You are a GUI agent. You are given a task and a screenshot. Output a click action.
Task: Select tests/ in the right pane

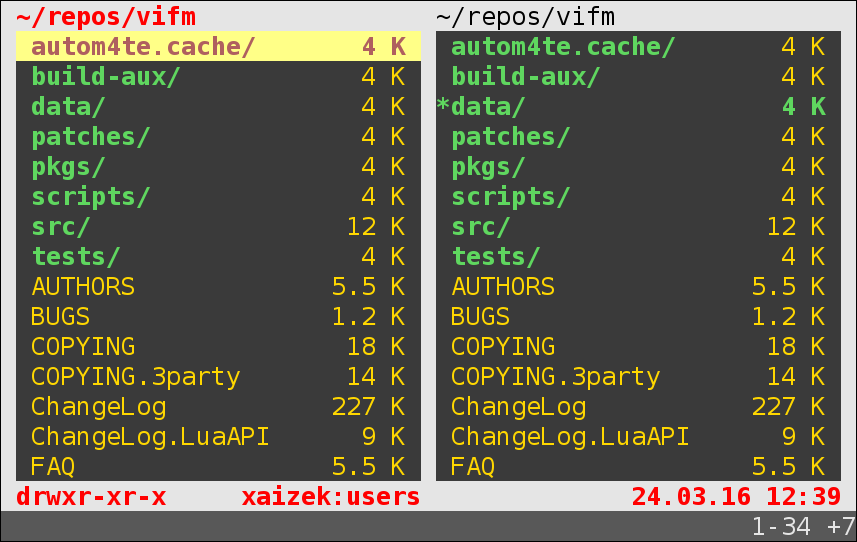click(638, 257)
